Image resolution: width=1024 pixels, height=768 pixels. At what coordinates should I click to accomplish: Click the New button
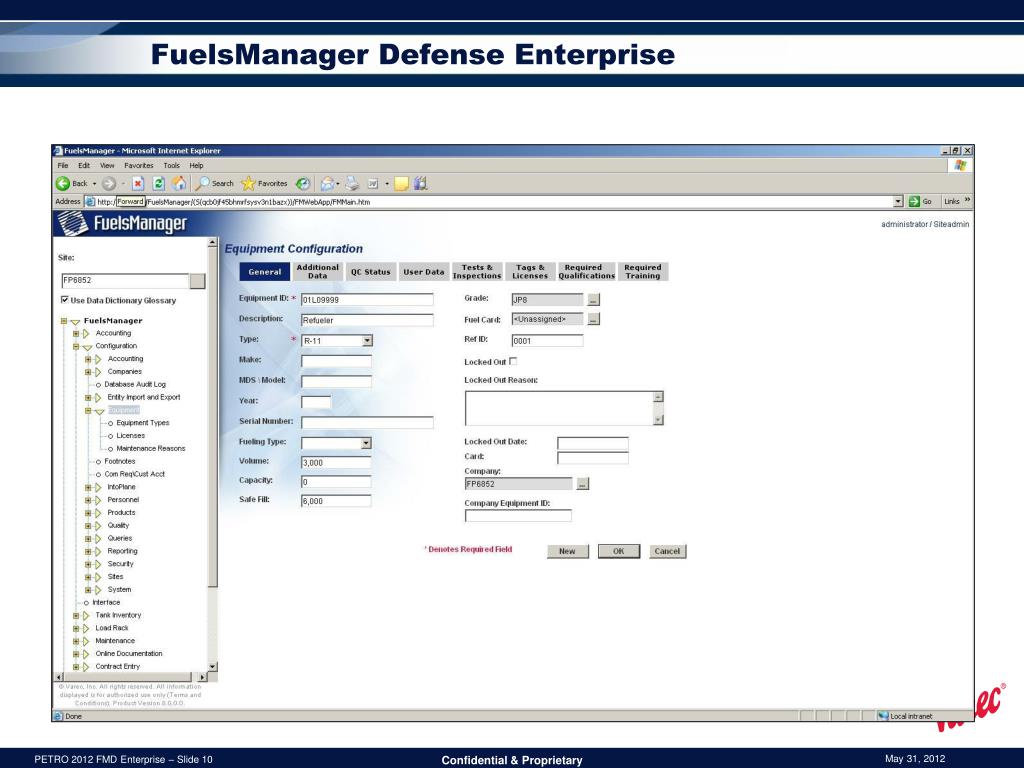(567, 551)
